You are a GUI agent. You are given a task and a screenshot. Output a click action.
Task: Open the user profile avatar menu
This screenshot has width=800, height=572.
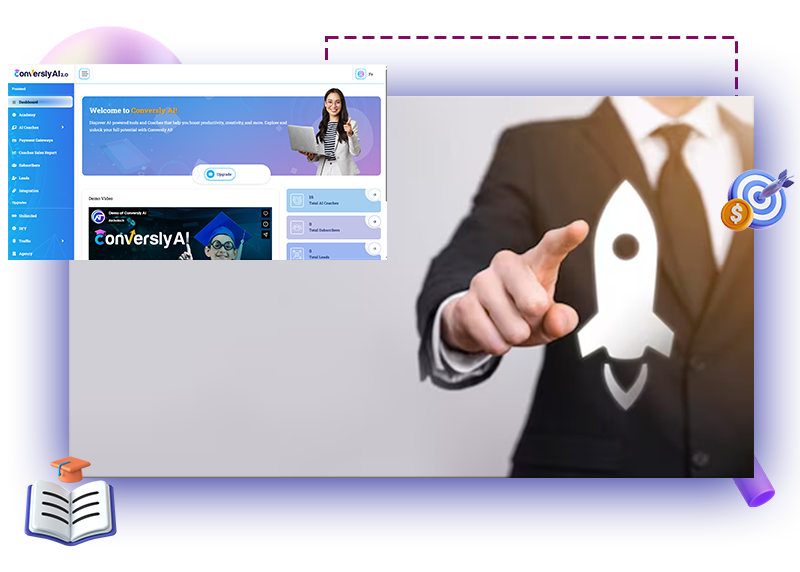point(361,74)
